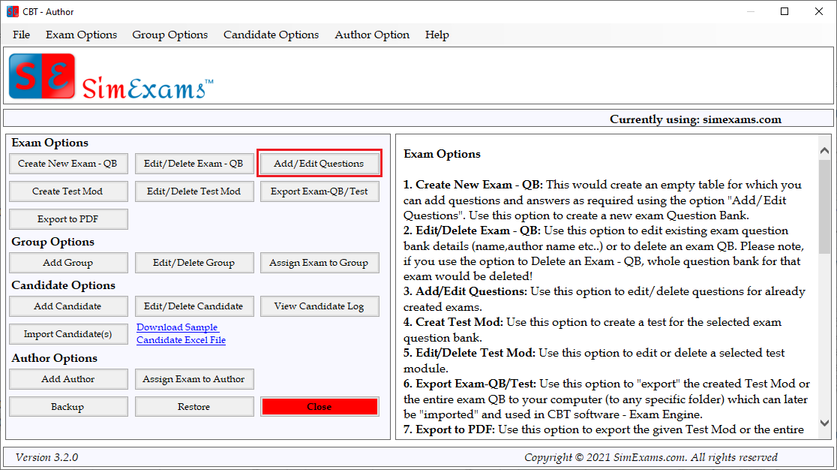837x470 pixels.
Task: Click '4. Creat Test Mod:' help text
Action: [x=453, y=322]
